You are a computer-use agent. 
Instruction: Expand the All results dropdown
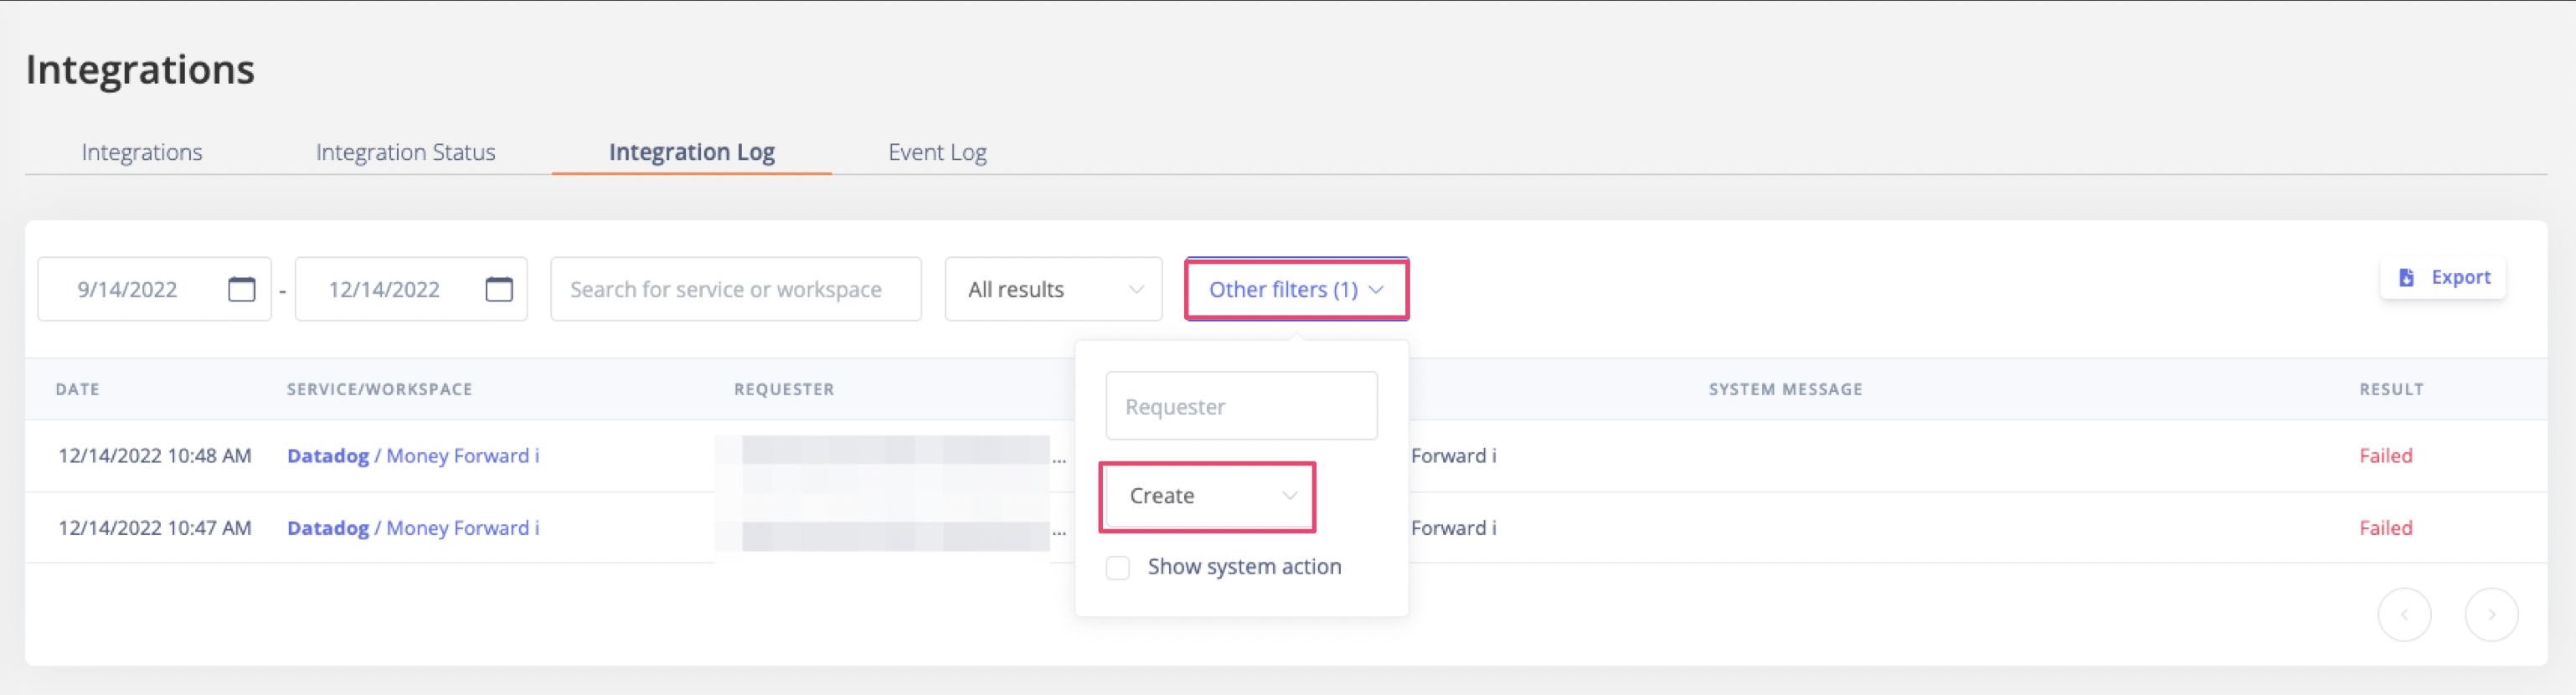pyautogui.click(x=1053, y=289)
